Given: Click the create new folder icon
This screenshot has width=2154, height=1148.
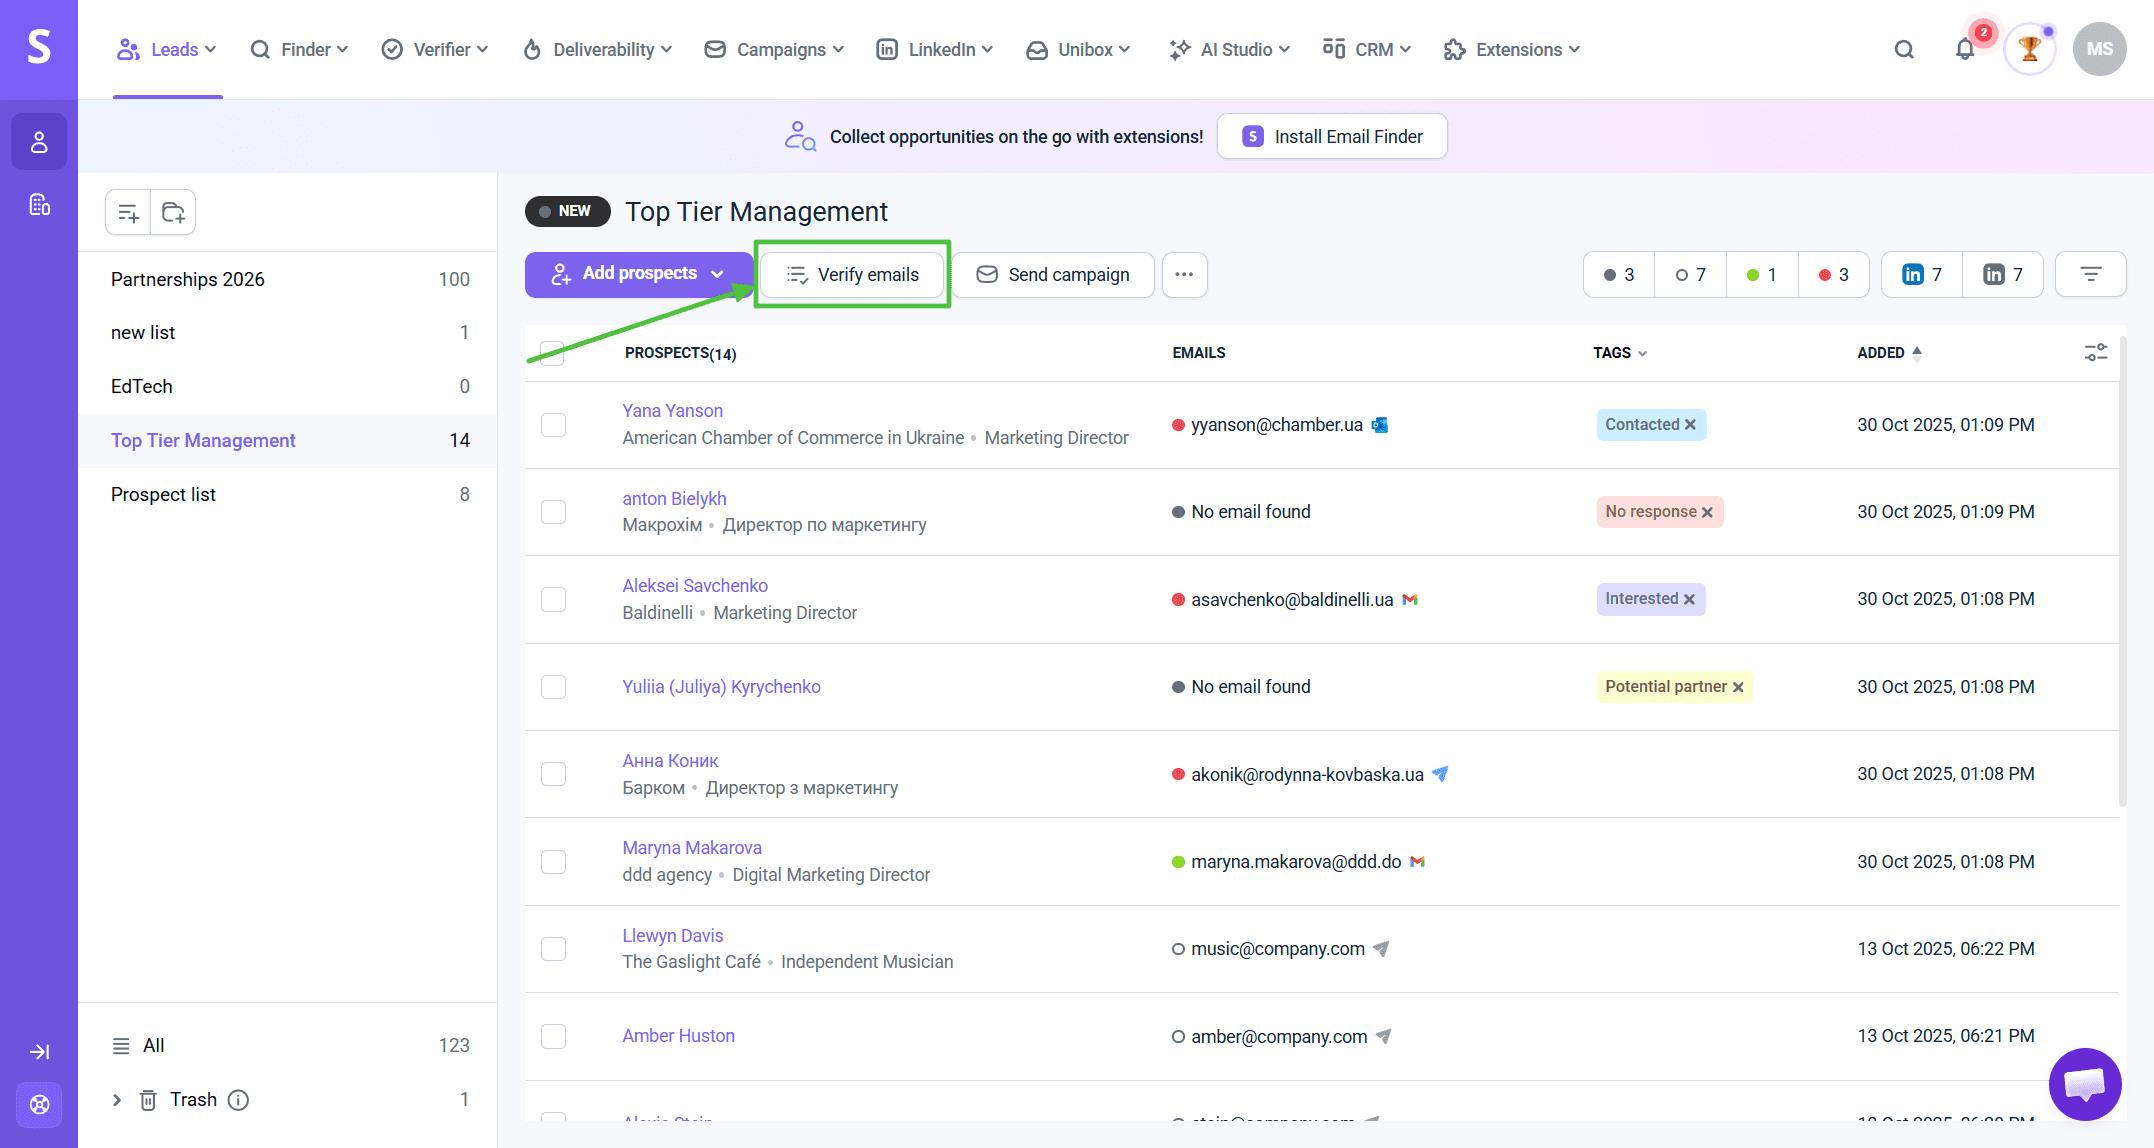Looking at the screenshot, I should [x=173, y=212].
